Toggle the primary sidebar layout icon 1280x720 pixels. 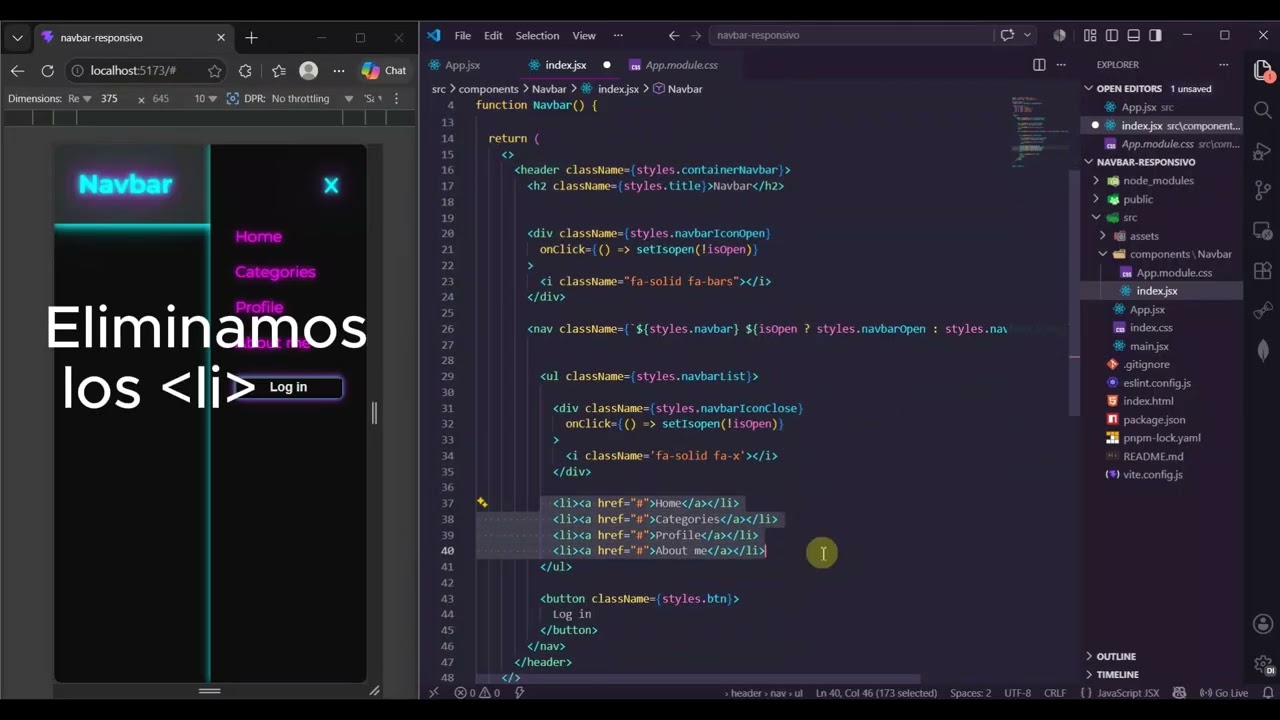click(x=1112, y=35)
